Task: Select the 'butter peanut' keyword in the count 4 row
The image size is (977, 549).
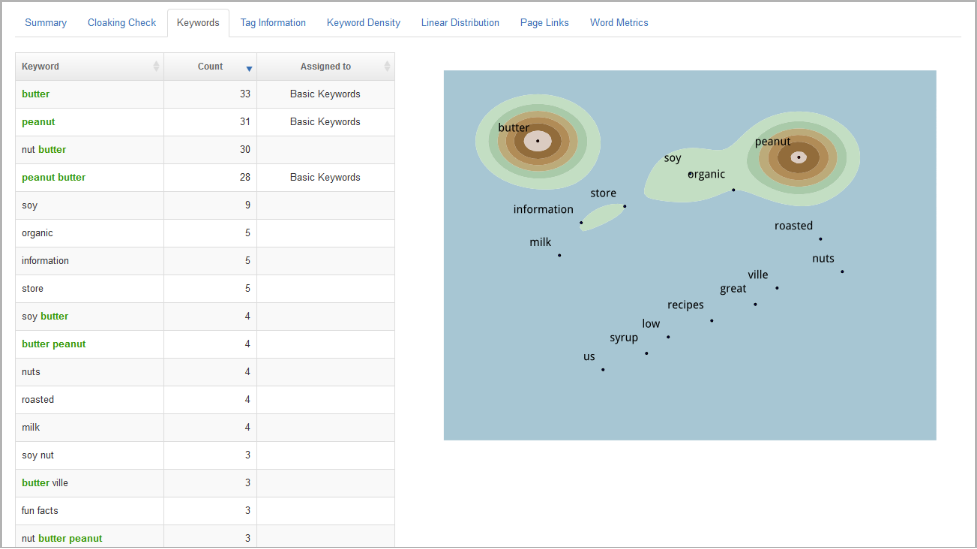Action: [54, 344]
